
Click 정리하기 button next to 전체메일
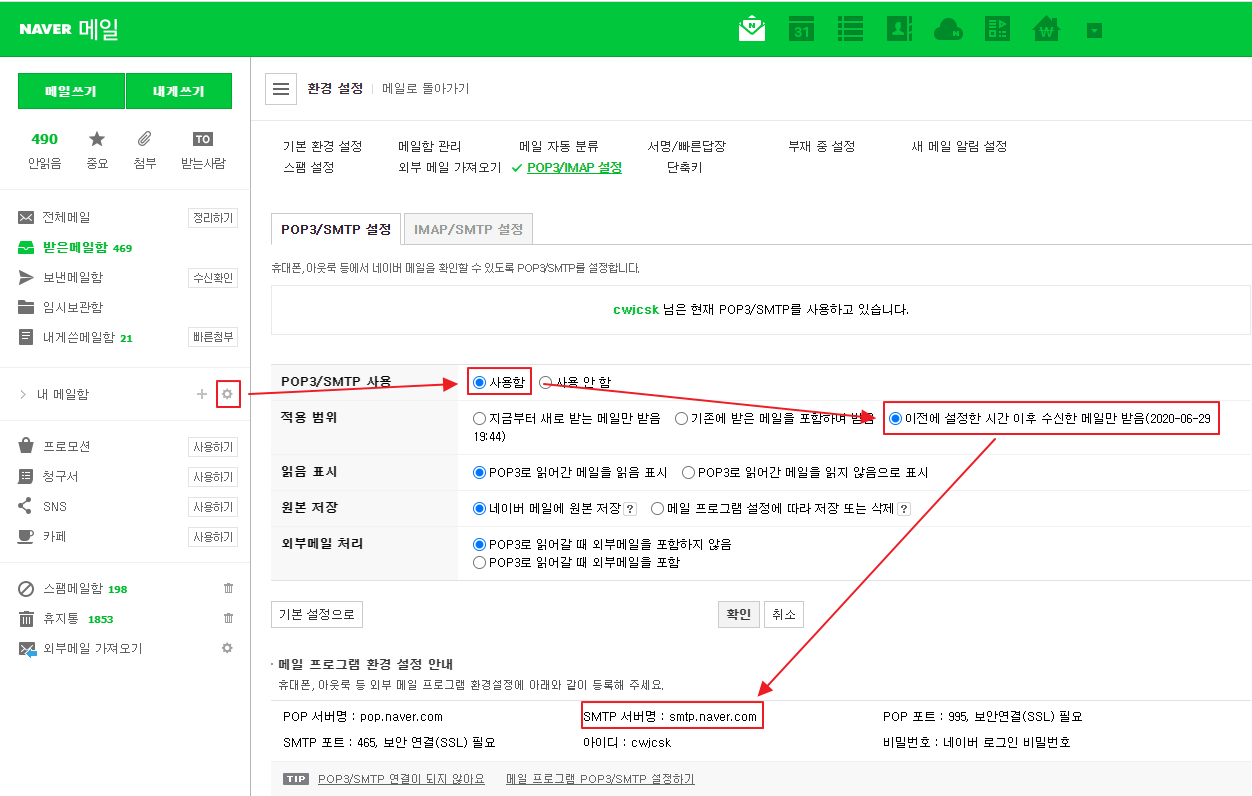[x=213, y=218]
